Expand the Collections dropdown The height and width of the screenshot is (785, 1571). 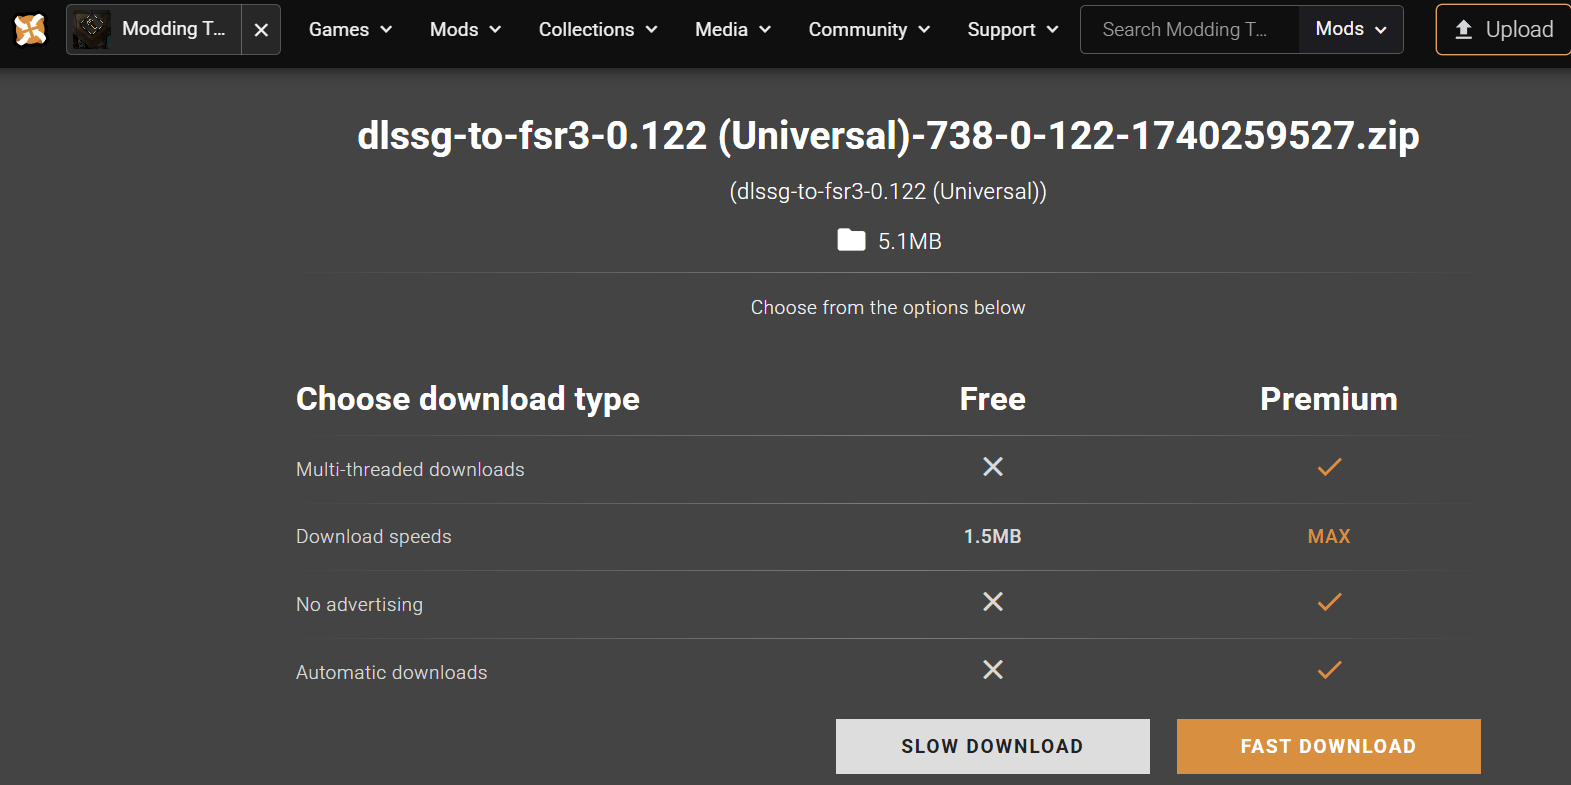click(x=597, y=30)
